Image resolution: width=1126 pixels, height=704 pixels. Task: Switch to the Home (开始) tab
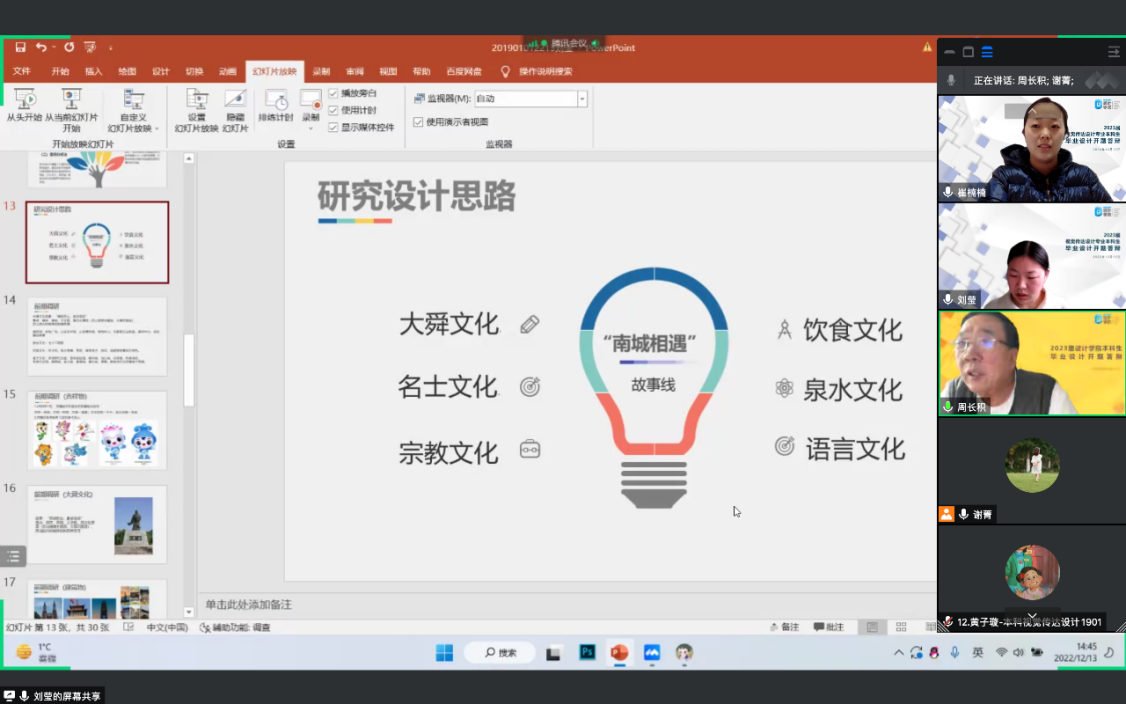[60, 71]
